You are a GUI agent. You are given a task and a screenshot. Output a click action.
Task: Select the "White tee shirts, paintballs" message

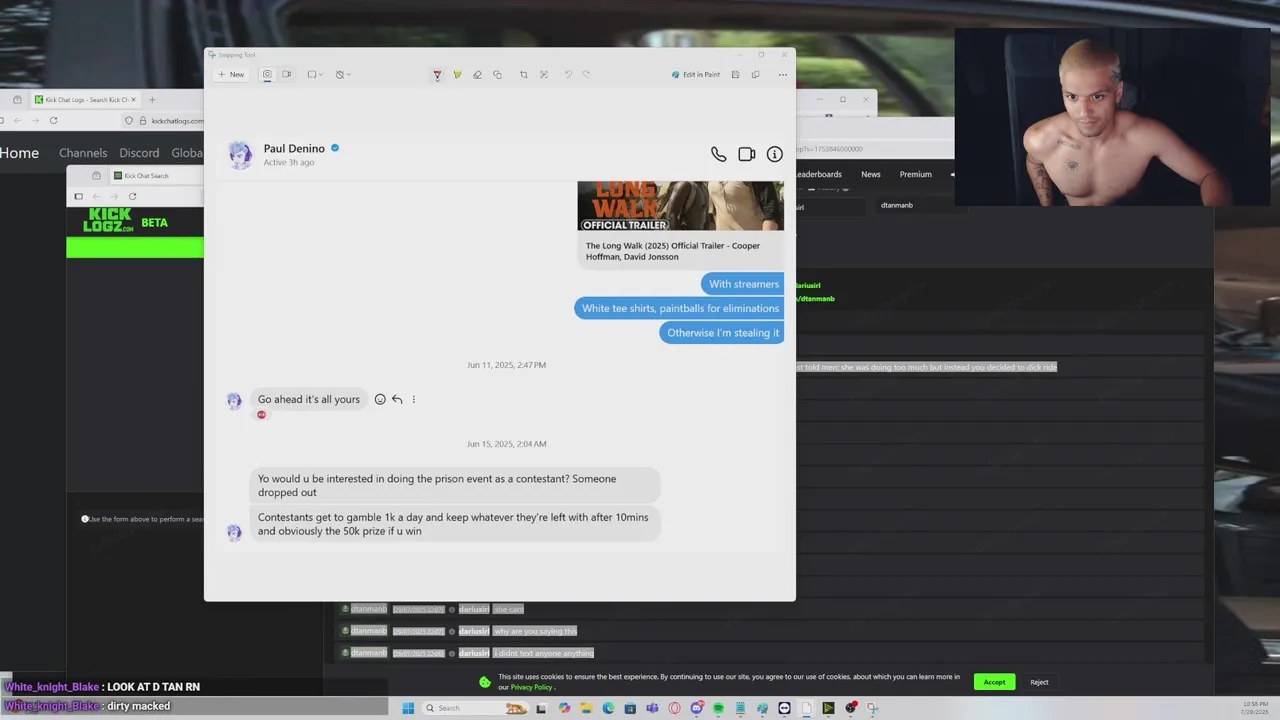(680, 308)
